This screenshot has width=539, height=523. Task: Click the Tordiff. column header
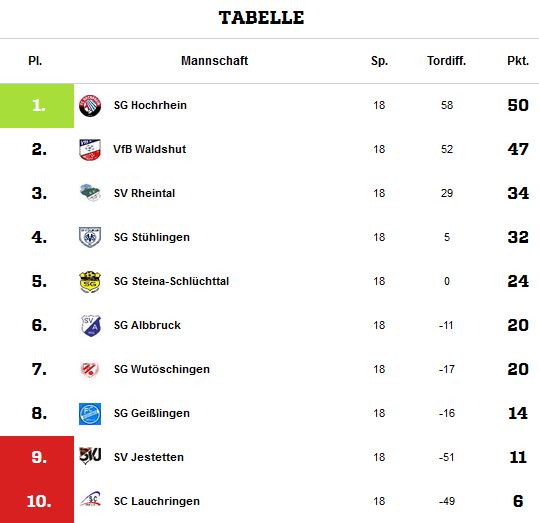(447, 61)
